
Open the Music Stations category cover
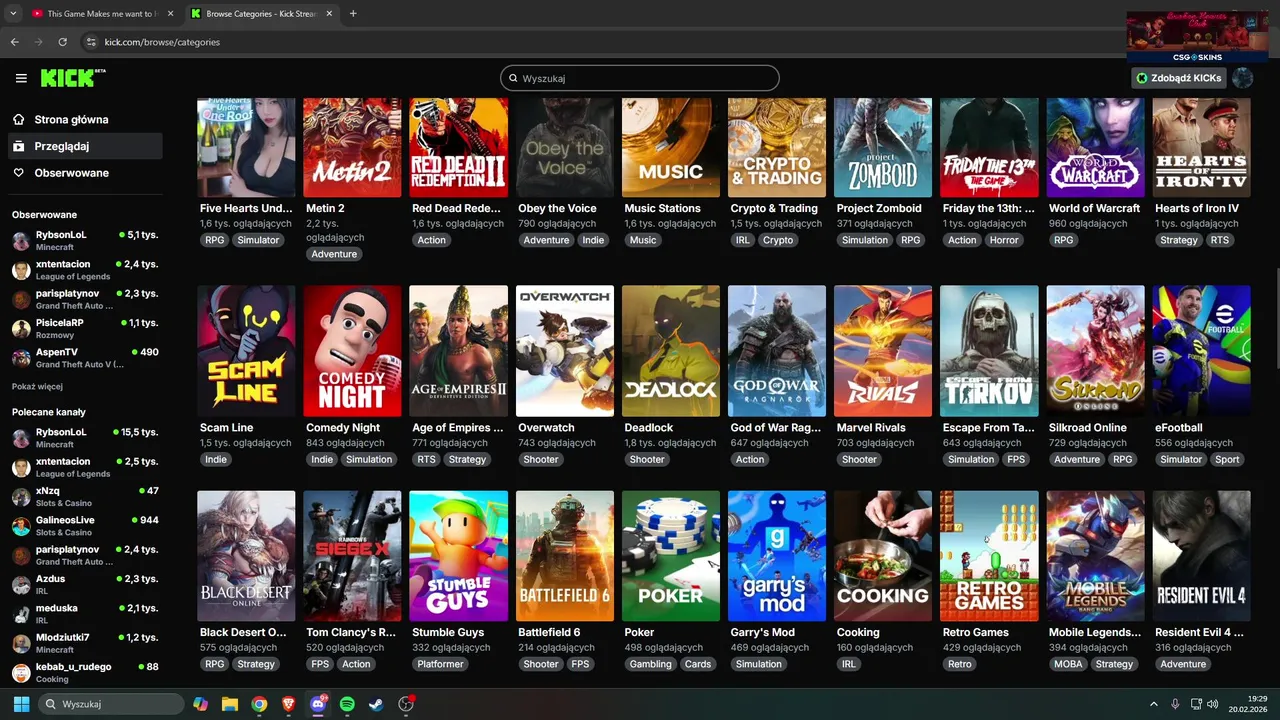pyautogui.click(x=671, y=147)
